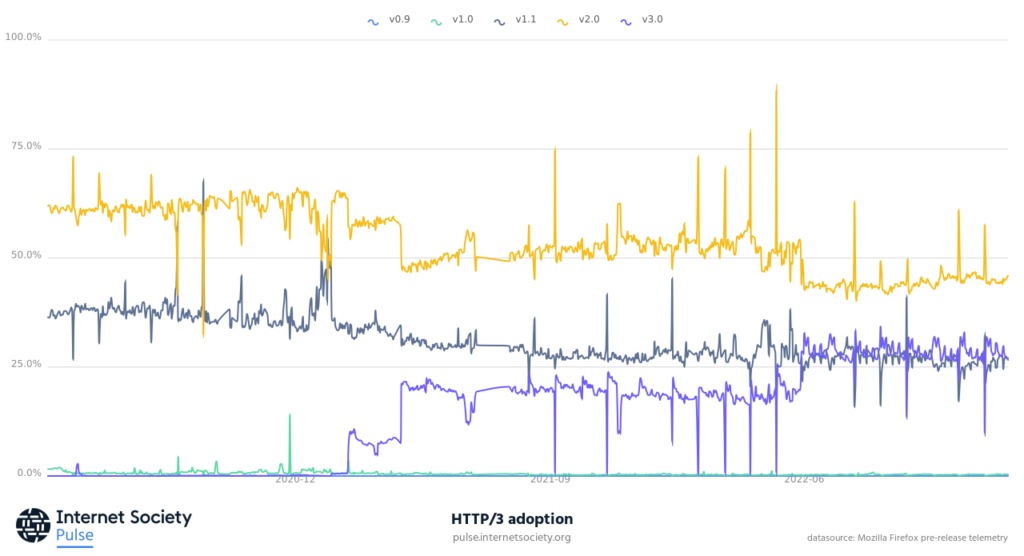1024x556 pixels.
Task: Click the Pulse text under Internet Society
Action: [75, 536]
